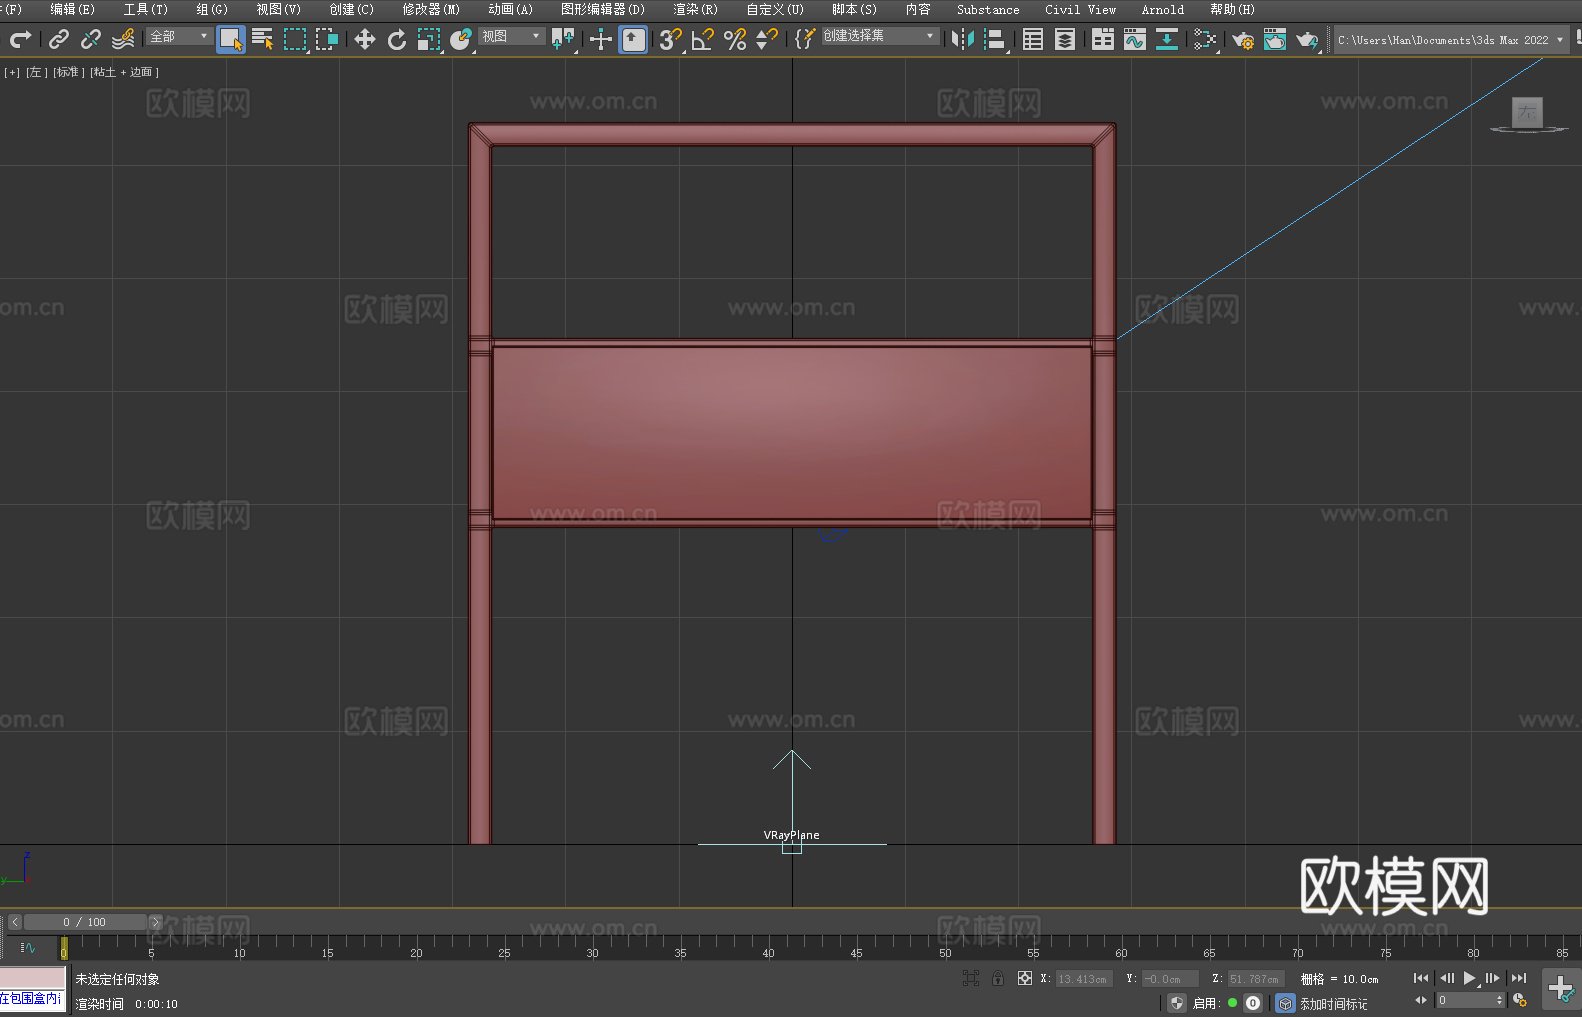The height and width of the screenshot is (1017, 1582).
Task: Toggle Spinner Snap
Action: (767, 40)
